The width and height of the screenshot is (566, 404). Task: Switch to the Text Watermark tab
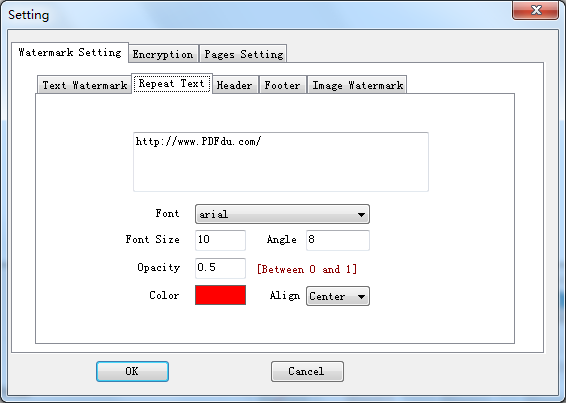click(84, 86)
